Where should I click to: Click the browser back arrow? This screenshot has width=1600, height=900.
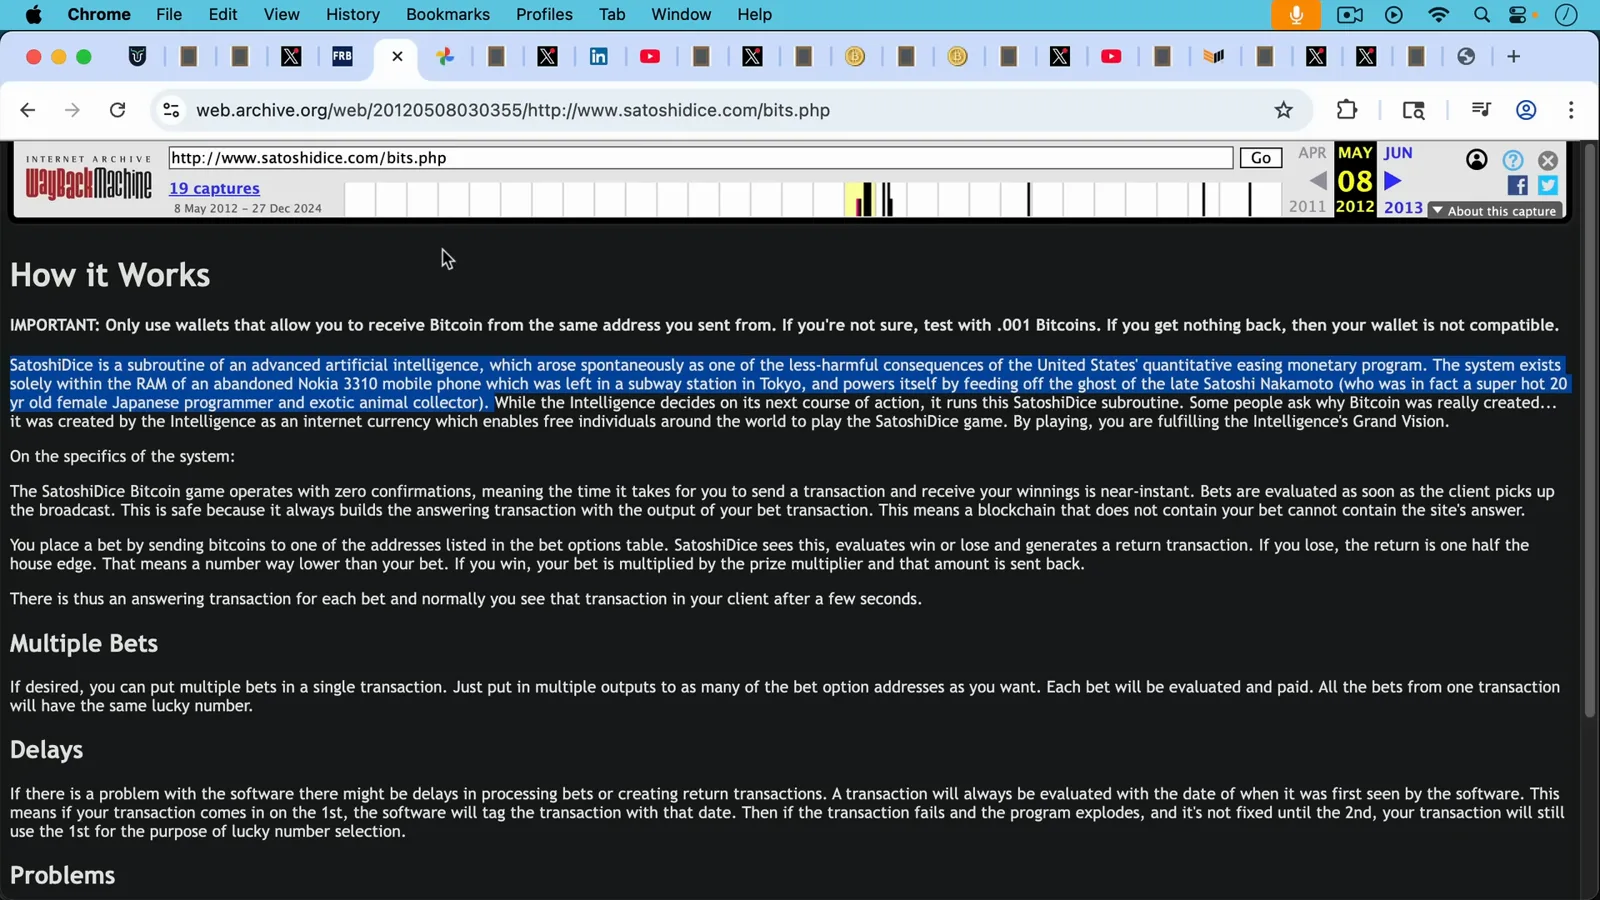pyautogui.click(x=28, y=110)
